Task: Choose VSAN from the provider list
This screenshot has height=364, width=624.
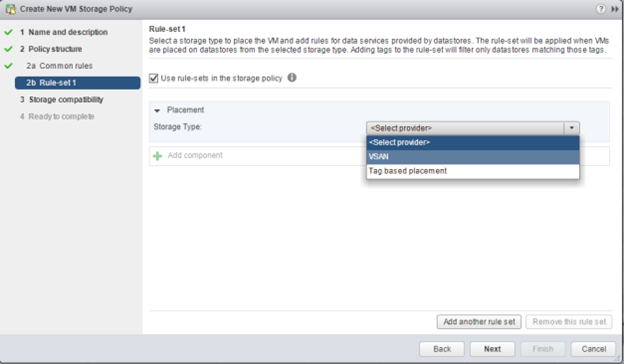Action: click(x=473, y=157)
